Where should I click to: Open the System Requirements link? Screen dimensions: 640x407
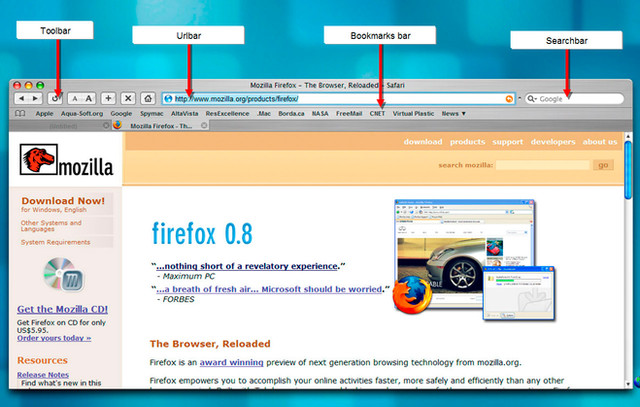(56, 242)
